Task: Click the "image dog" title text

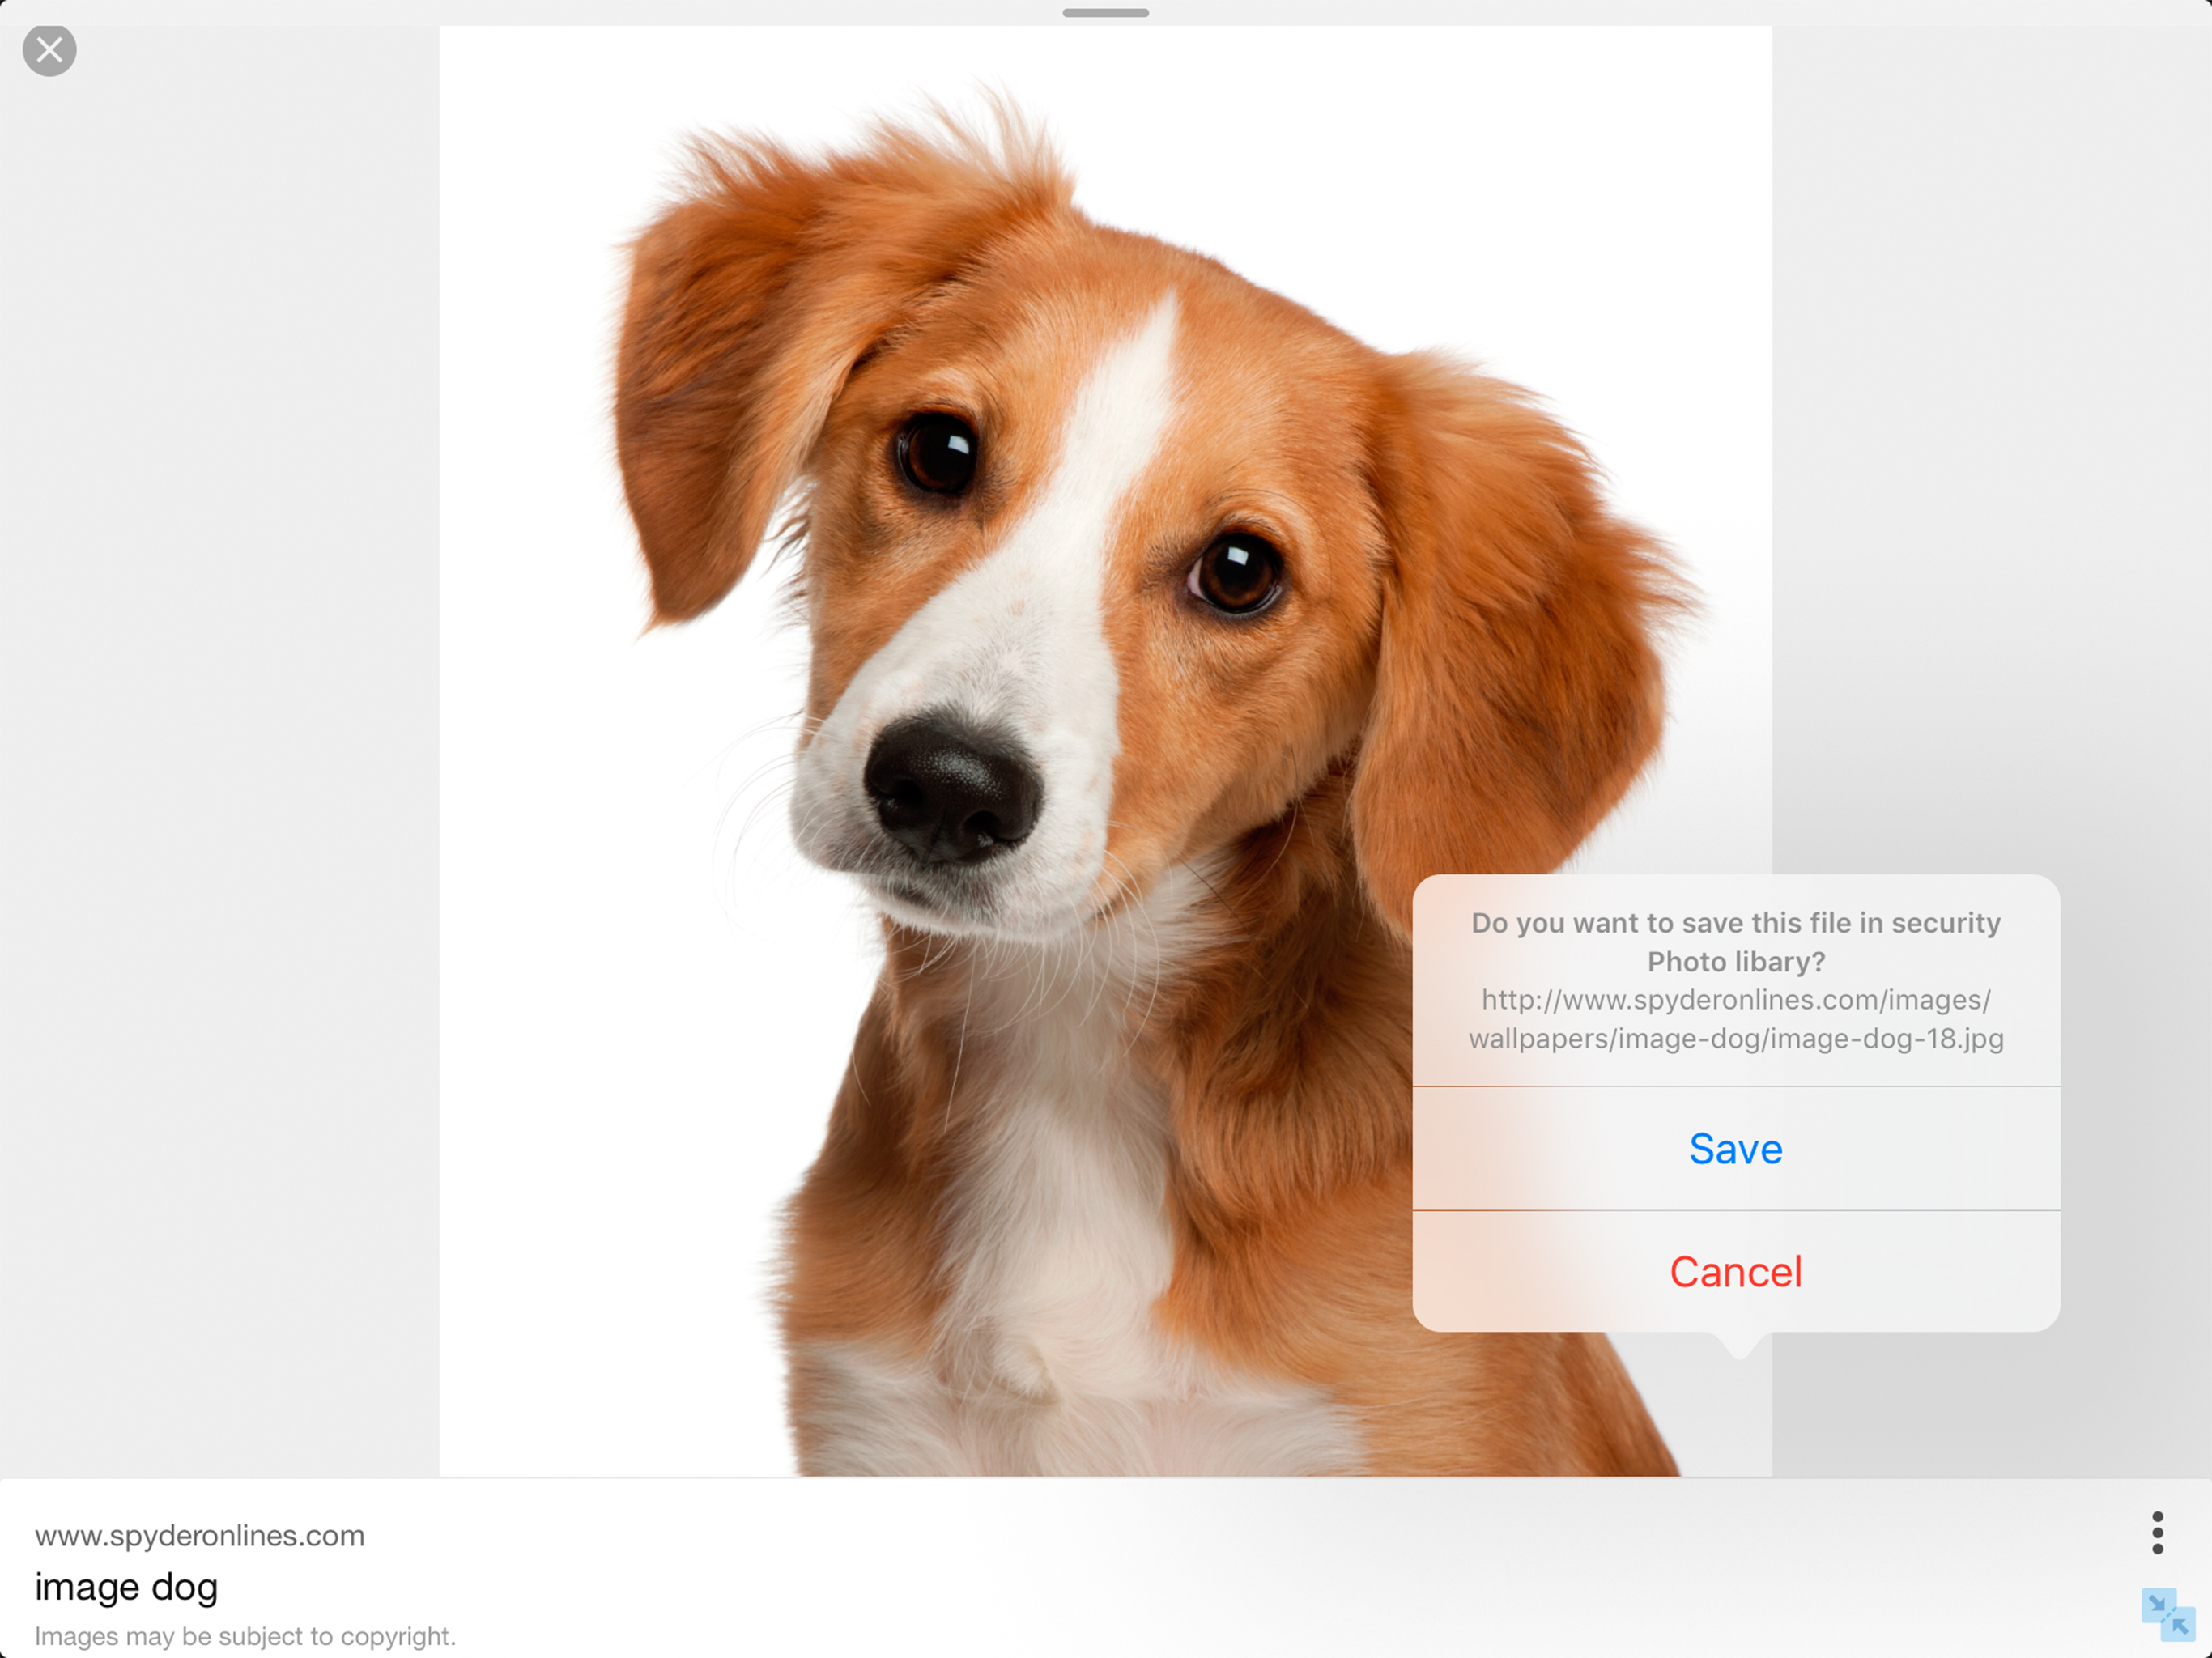Action: (x=126, y=1586)
